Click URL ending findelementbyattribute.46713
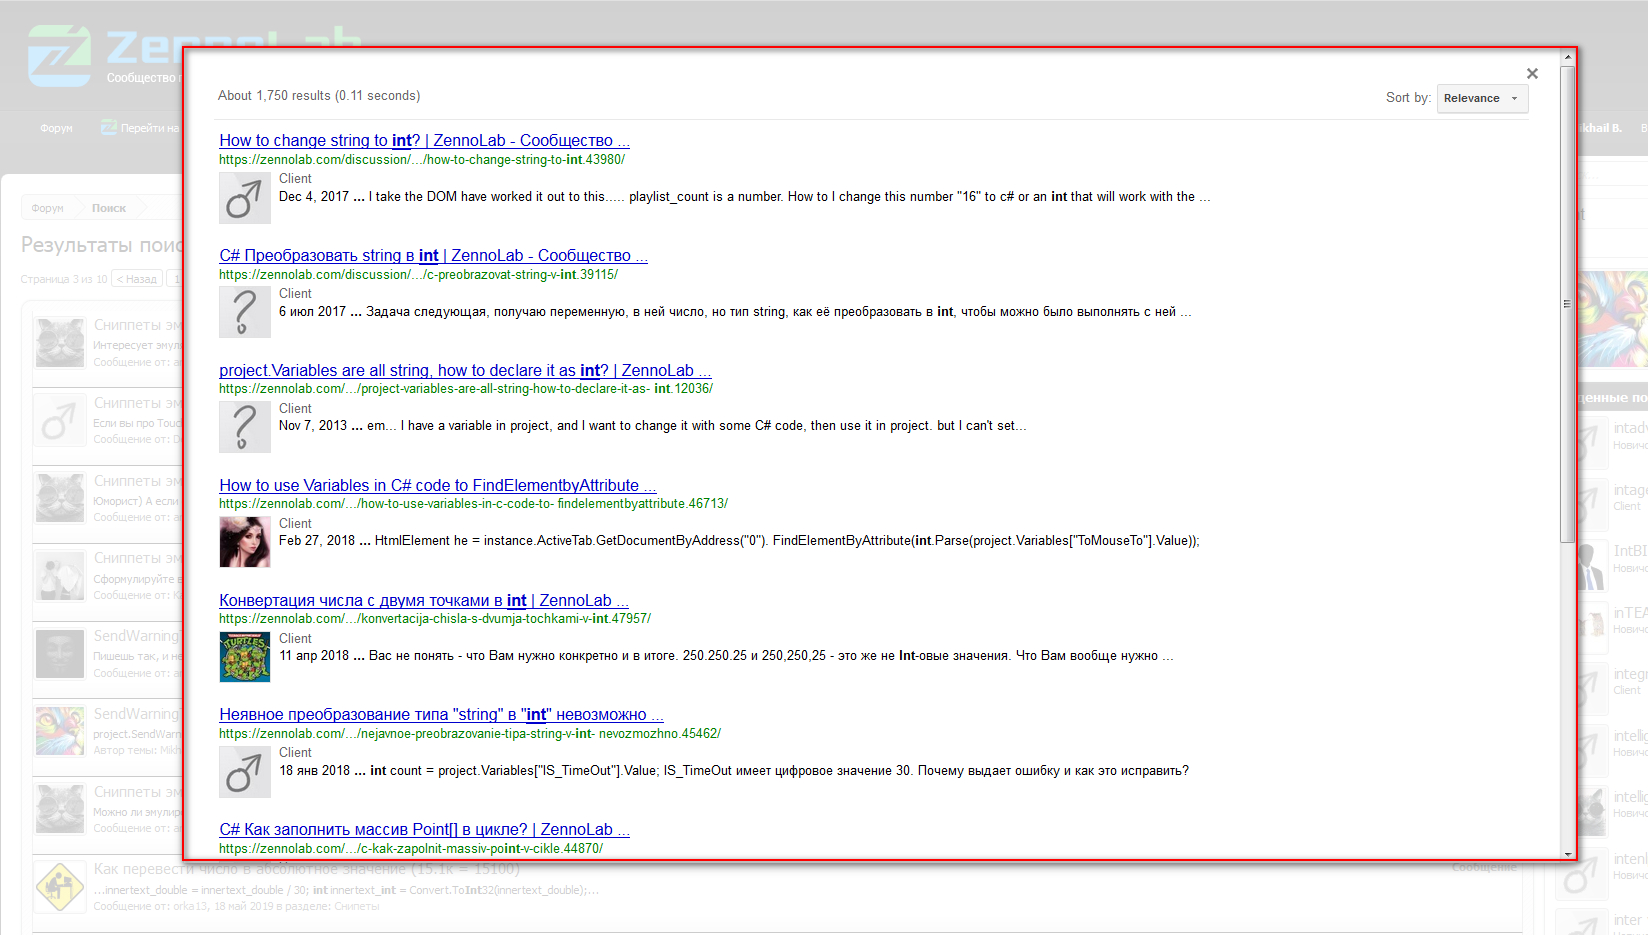1648x935 pixels. [474, 504]
